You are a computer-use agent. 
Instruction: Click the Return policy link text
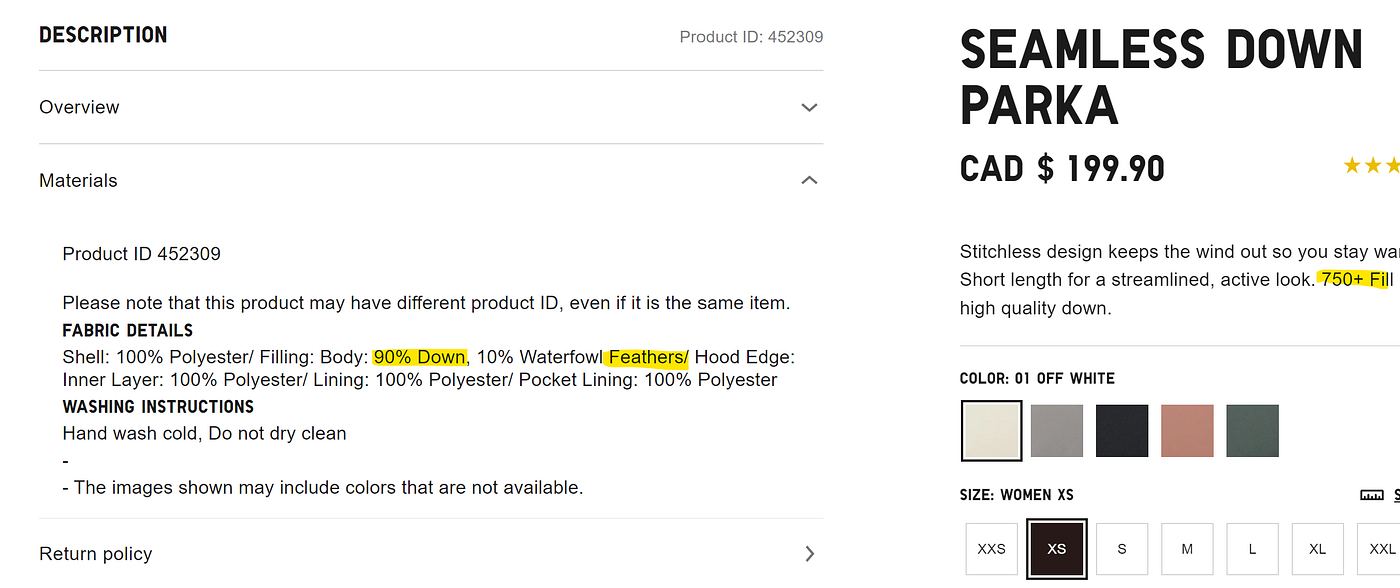pyautogui.click(x=96, y=553)
